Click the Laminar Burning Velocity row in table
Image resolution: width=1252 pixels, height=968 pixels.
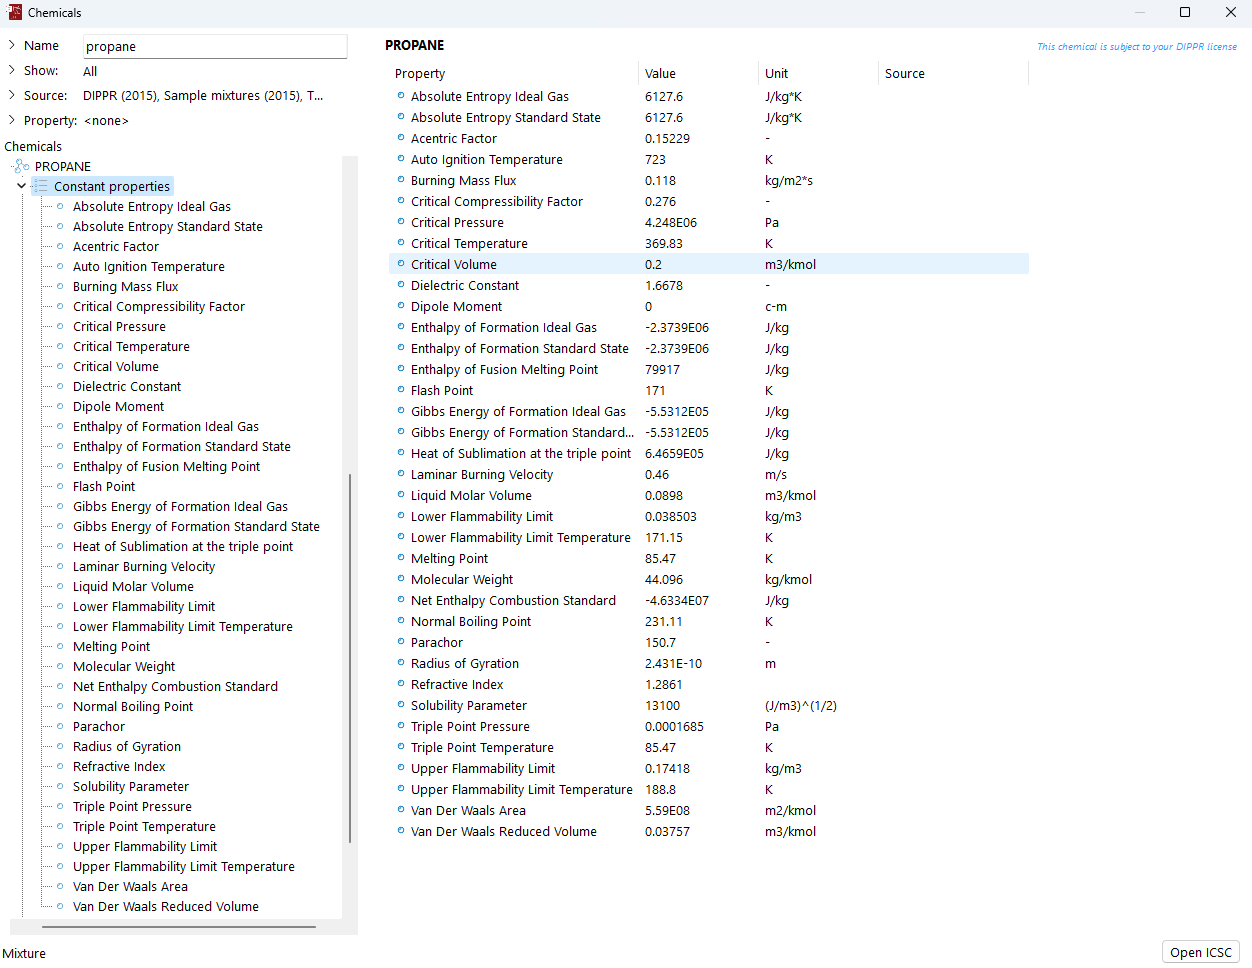709,474
